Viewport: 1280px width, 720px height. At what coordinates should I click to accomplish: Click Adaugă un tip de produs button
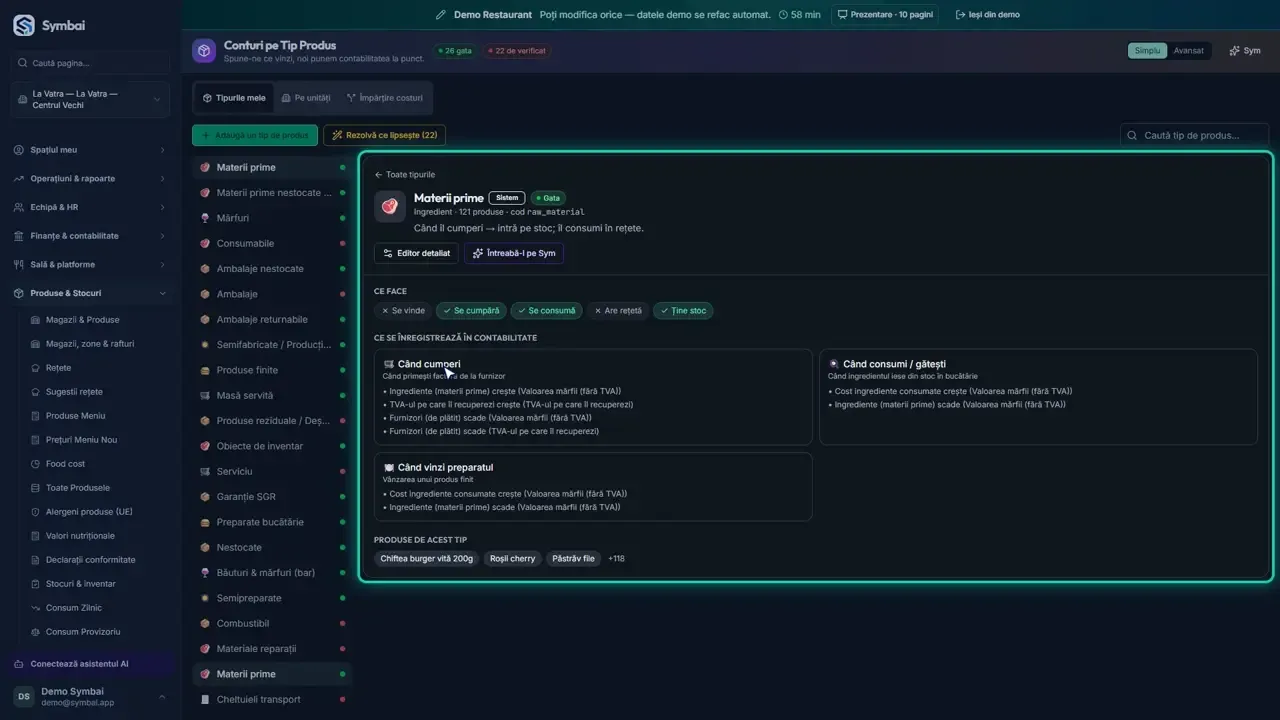pos(255,135)
